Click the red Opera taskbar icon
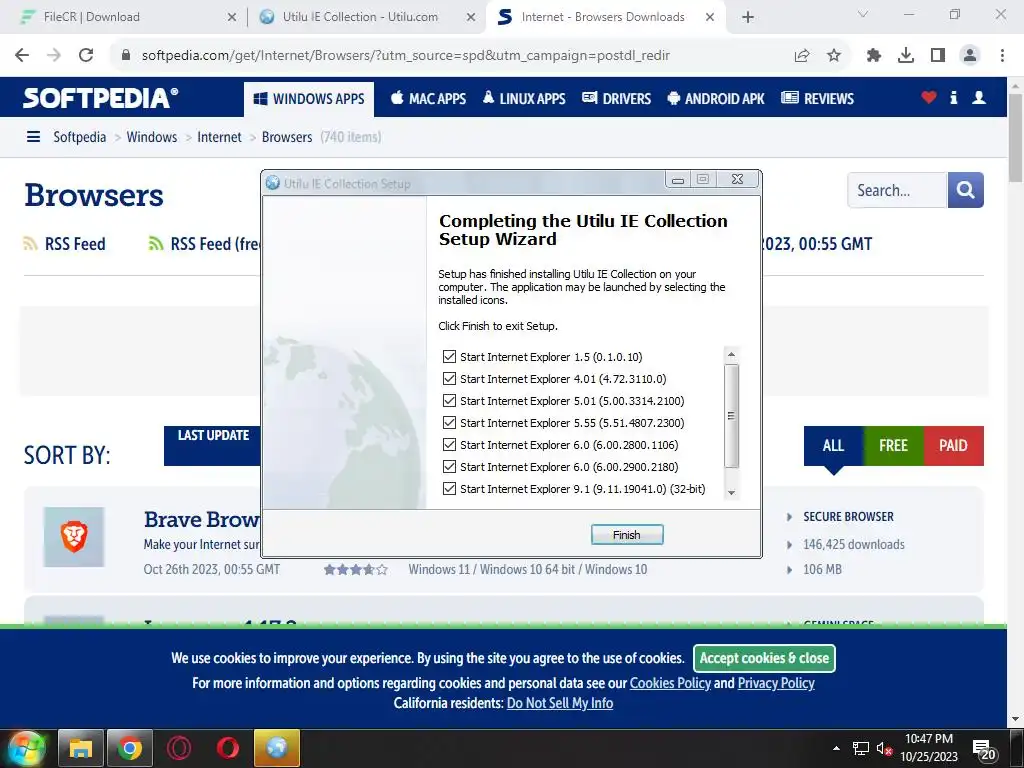Screen dimensions: 1024x768 (228, 748)
